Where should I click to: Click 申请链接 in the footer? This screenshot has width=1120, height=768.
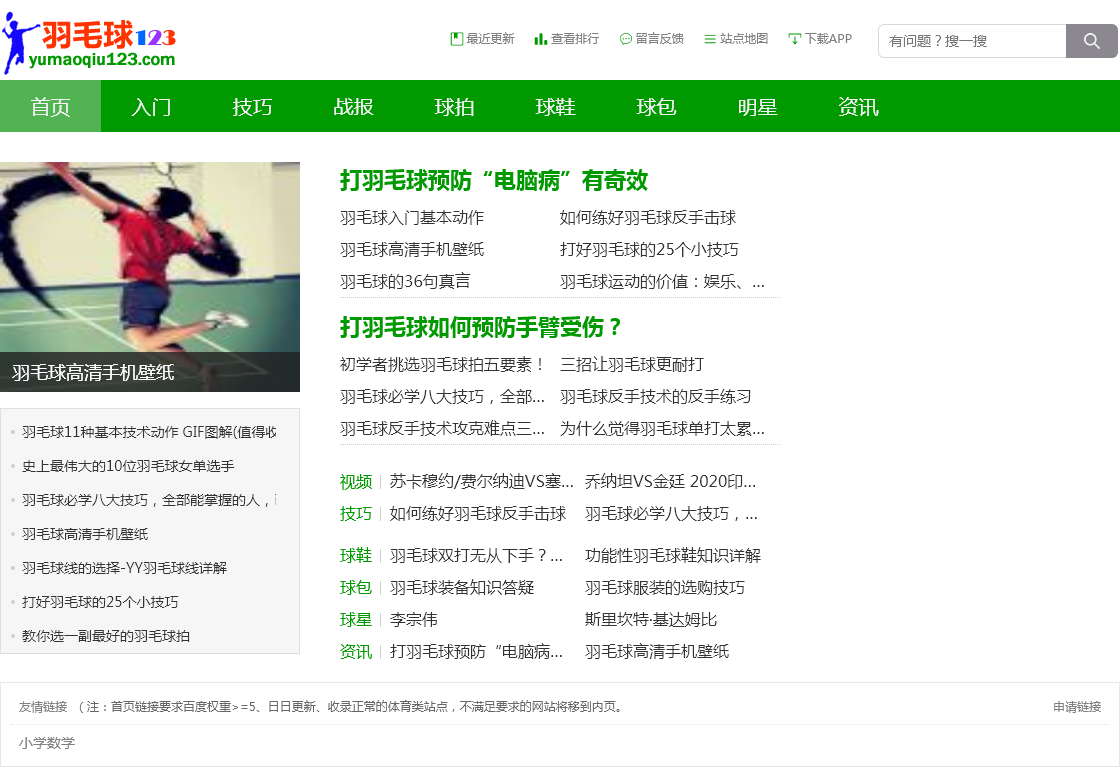[x=1077, y=707]
